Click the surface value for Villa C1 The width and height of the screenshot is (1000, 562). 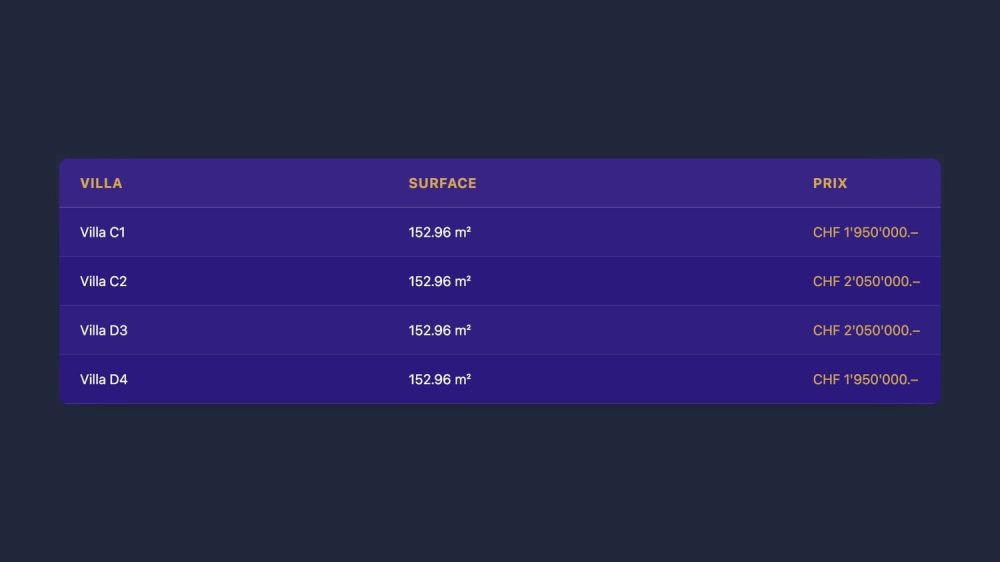click(439, 232)
